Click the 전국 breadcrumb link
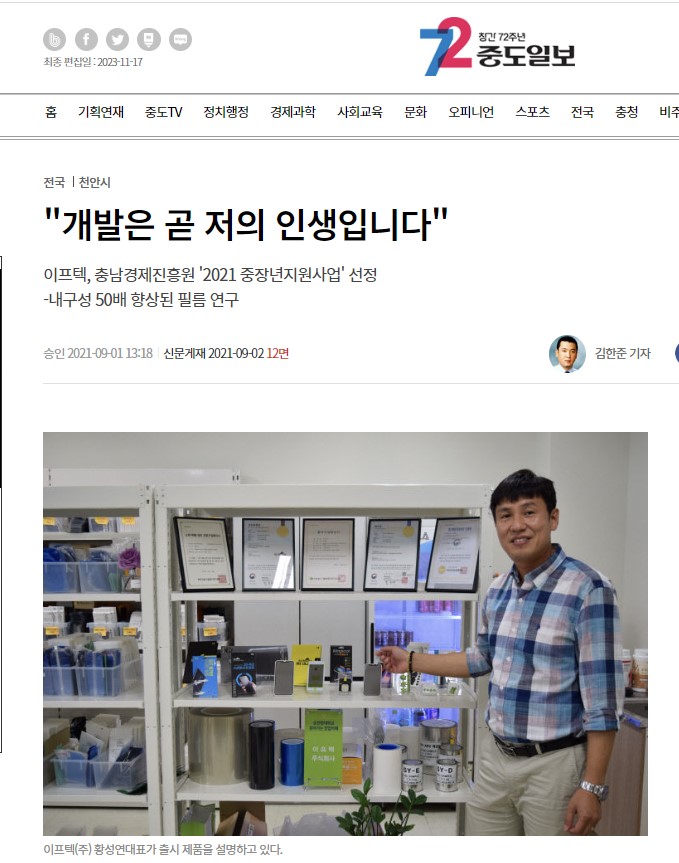679x863 pixels. click(54, 182)
